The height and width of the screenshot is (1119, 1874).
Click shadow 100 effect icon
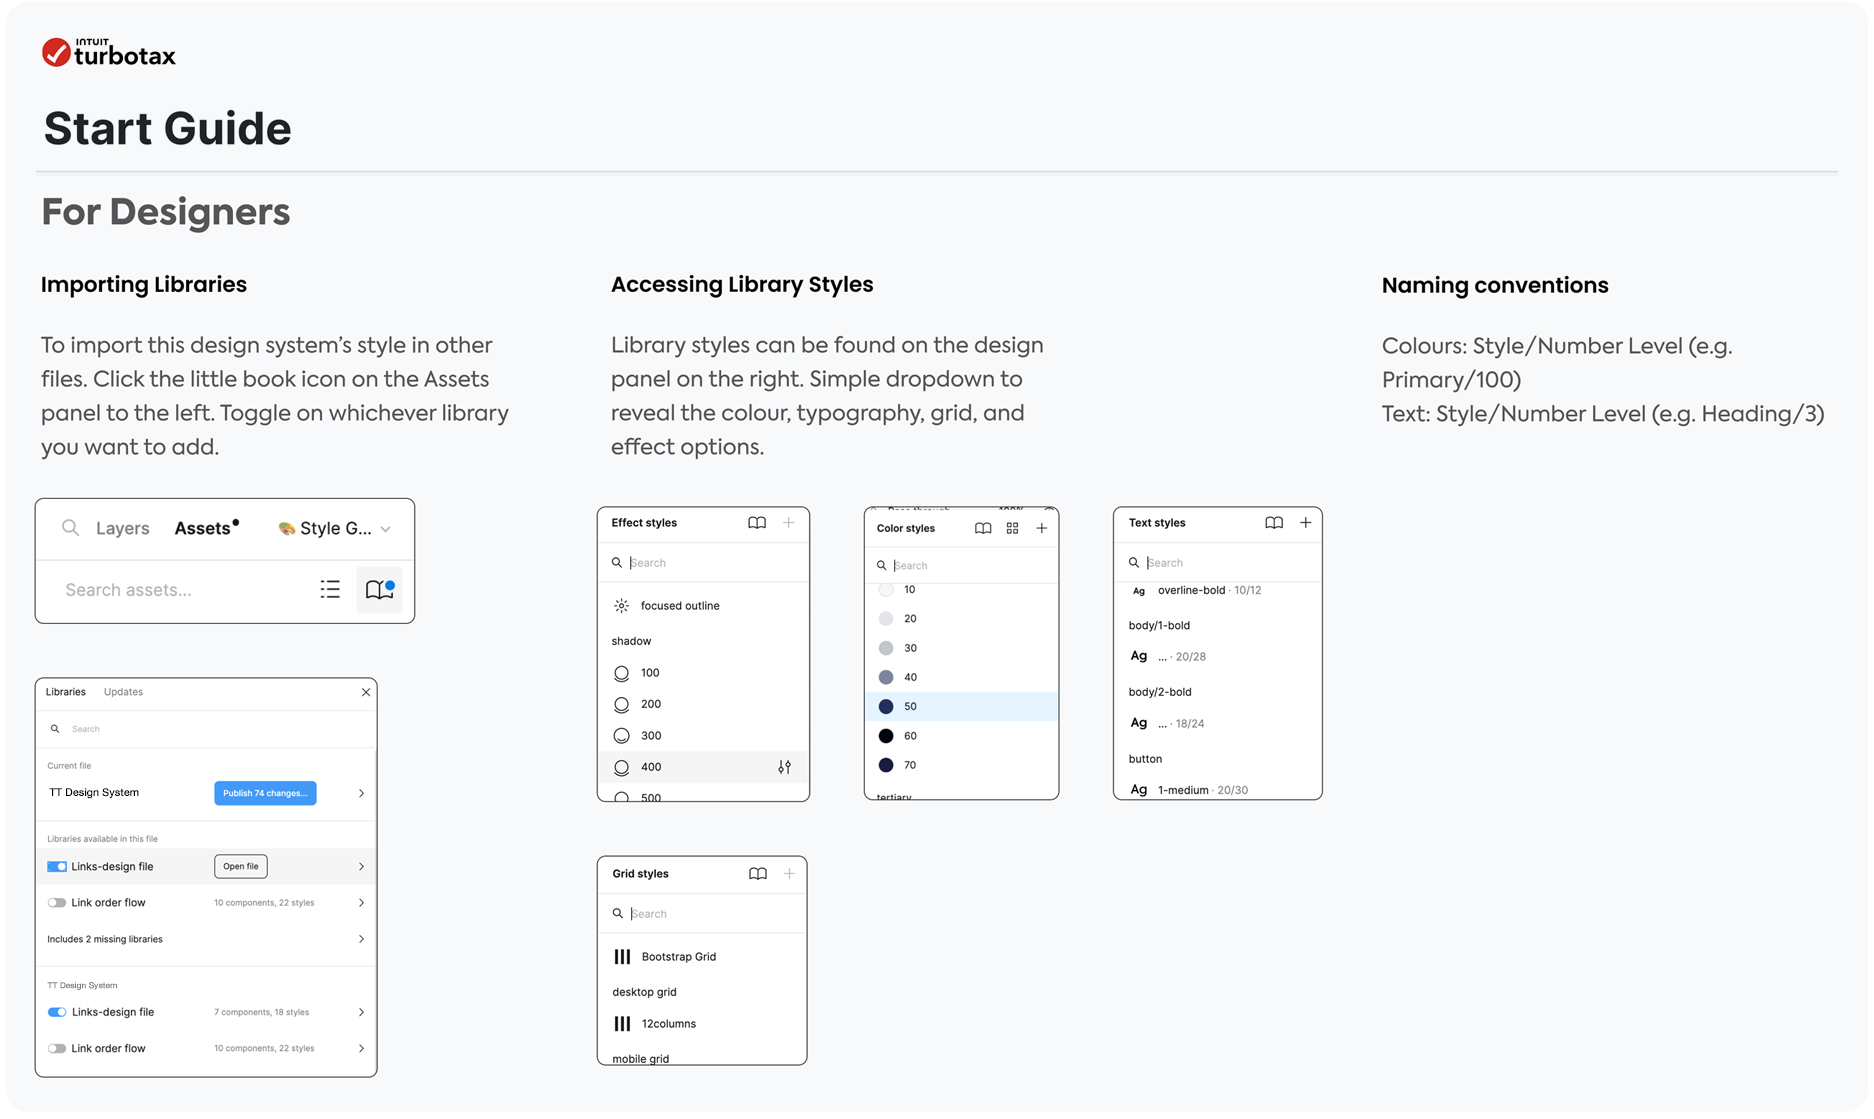622,673
